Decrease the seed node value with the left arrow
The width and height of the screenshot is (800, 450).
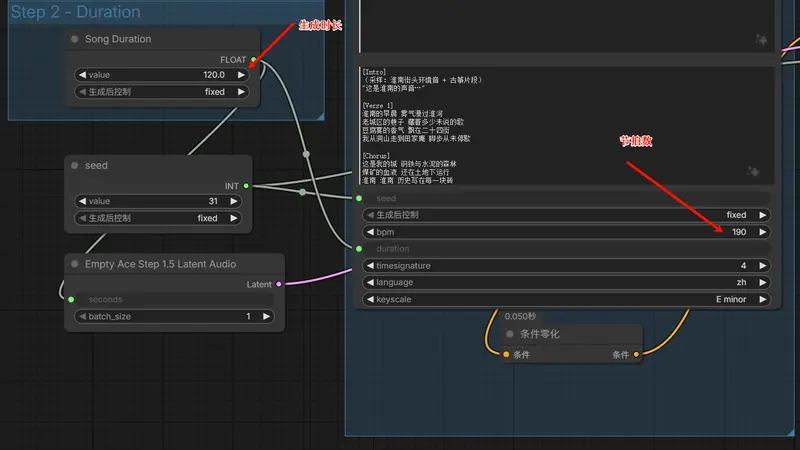click(82, 202)
